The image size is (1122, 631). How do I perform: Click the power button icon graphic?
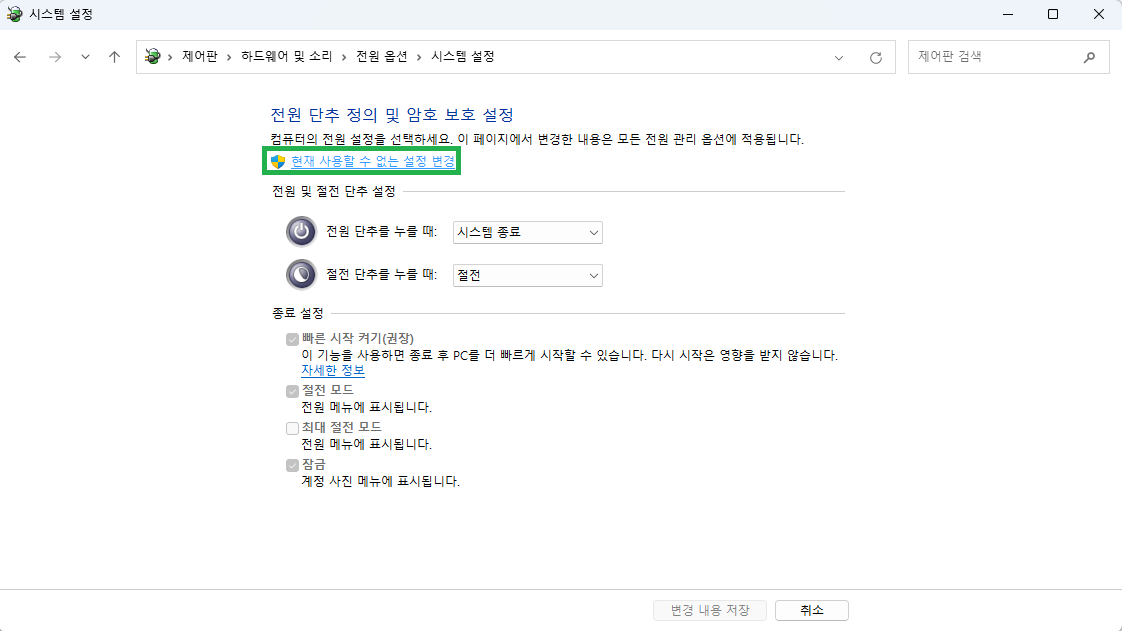click(301, 232)
